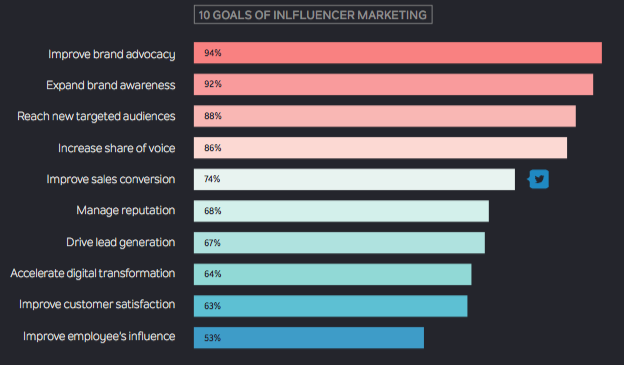Select the 74% Improve sales conversion bar
Viewport: 624px width, 365px height.
354,179
